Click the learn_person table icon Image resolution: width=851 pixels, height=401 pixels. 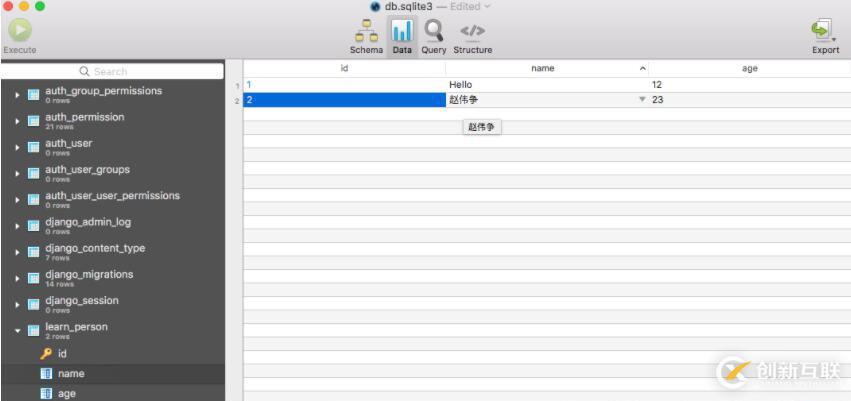click(33, 330)
